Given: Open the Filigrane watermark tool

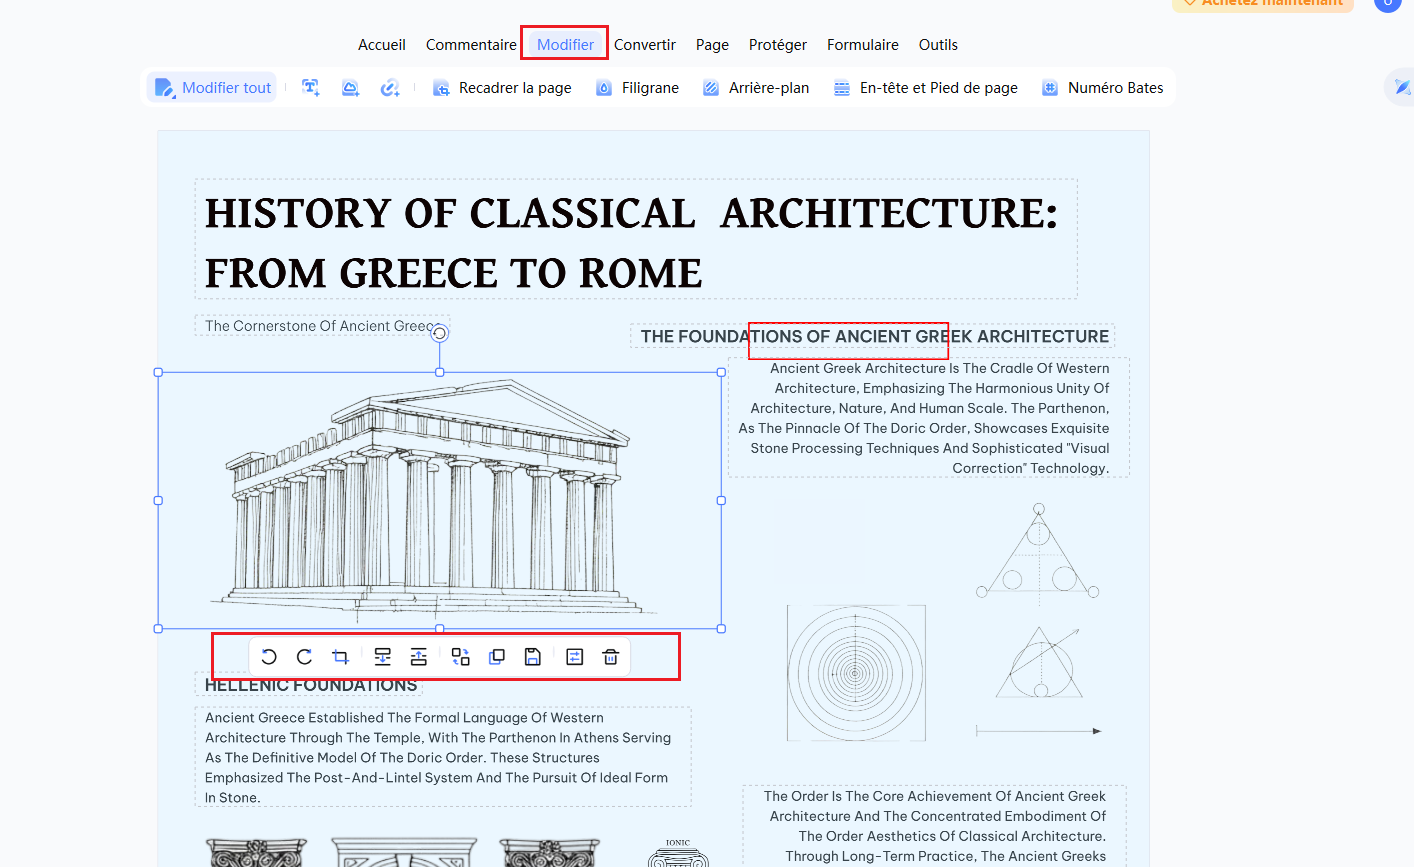Looking at the screenshot, I should pos(637,88).
